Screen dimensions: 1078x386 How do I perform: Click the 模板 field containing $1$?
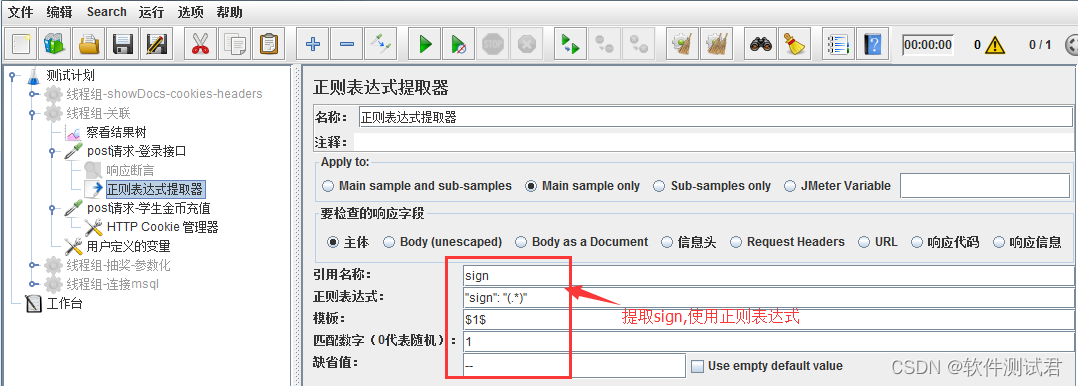769,319
